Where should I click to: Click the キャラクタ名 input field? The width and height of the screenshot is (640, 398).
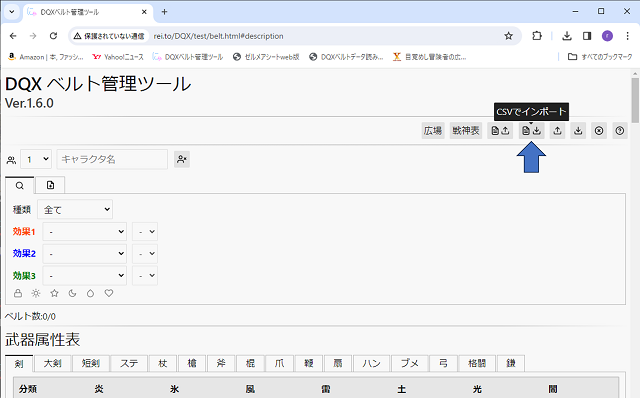[112, 159]
